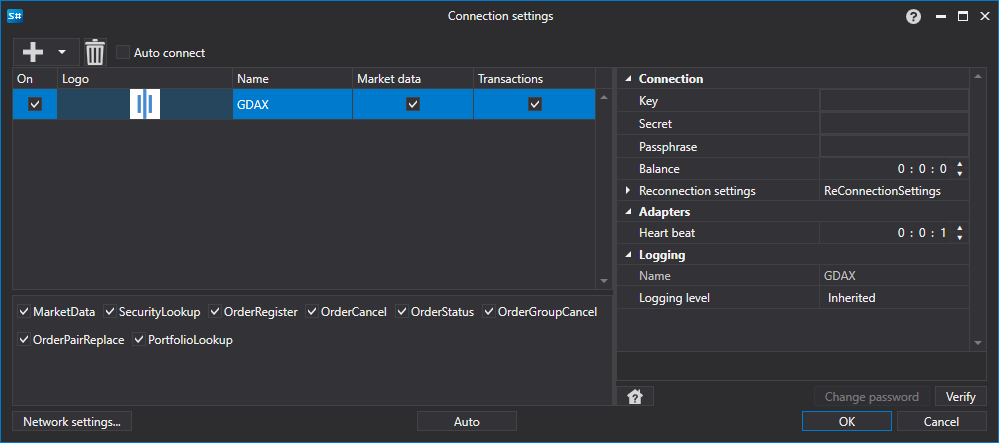This screenshot has height=443, width=999.
Task: Uncheck the OrderCancel message type
Action: tap(312, 312)
